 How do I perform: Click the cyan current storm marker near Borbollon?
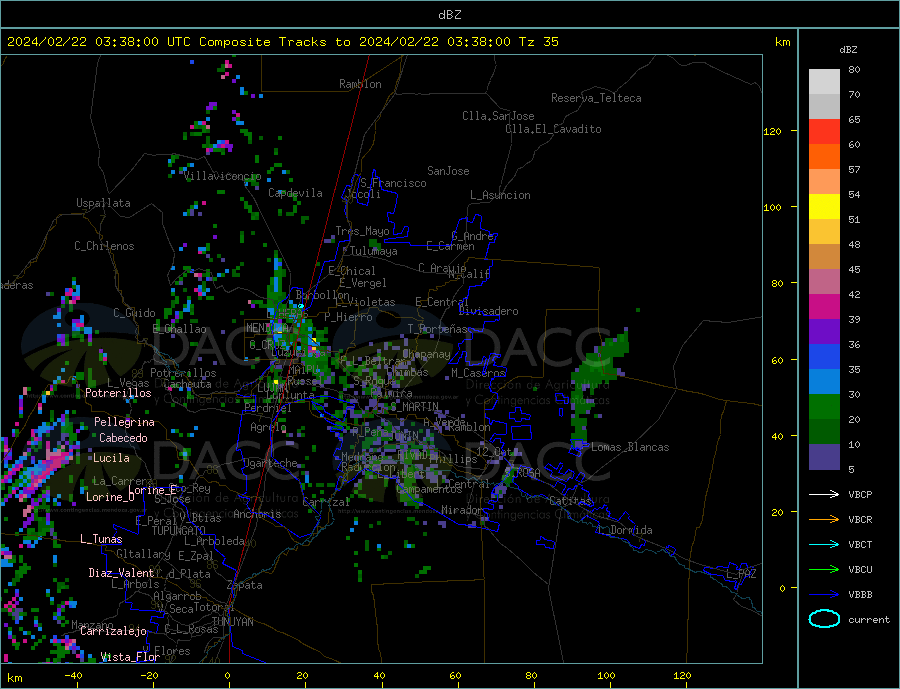tap(301, 306)
